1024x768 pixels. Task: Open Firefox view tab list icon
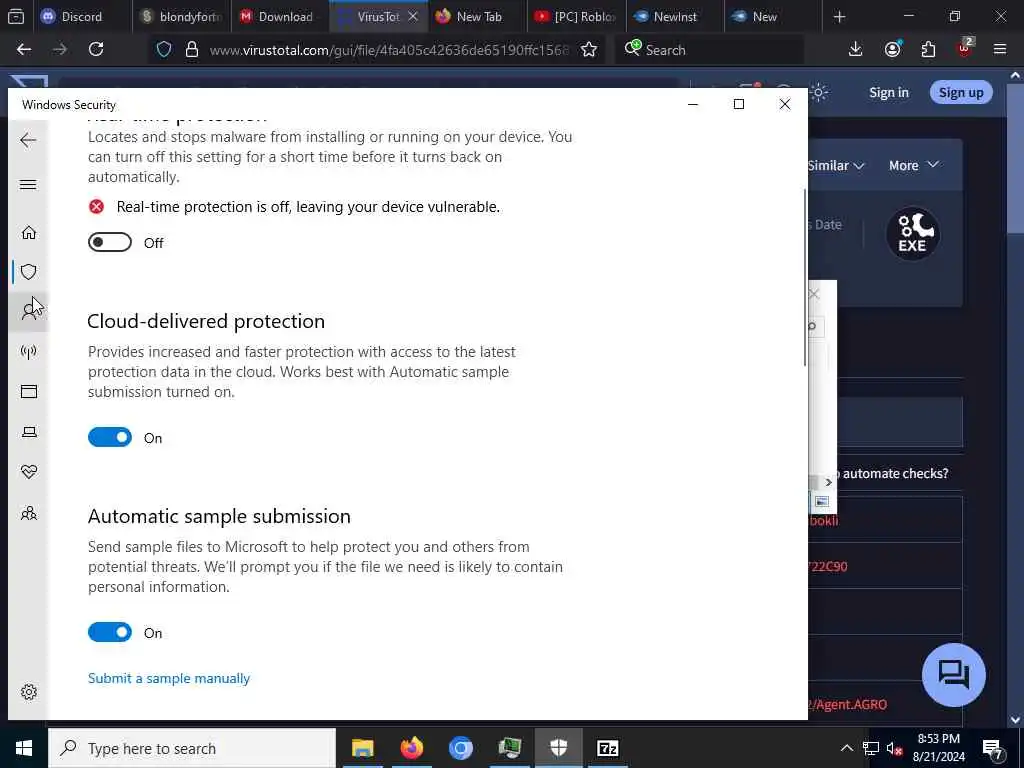[x=16, y=16]
